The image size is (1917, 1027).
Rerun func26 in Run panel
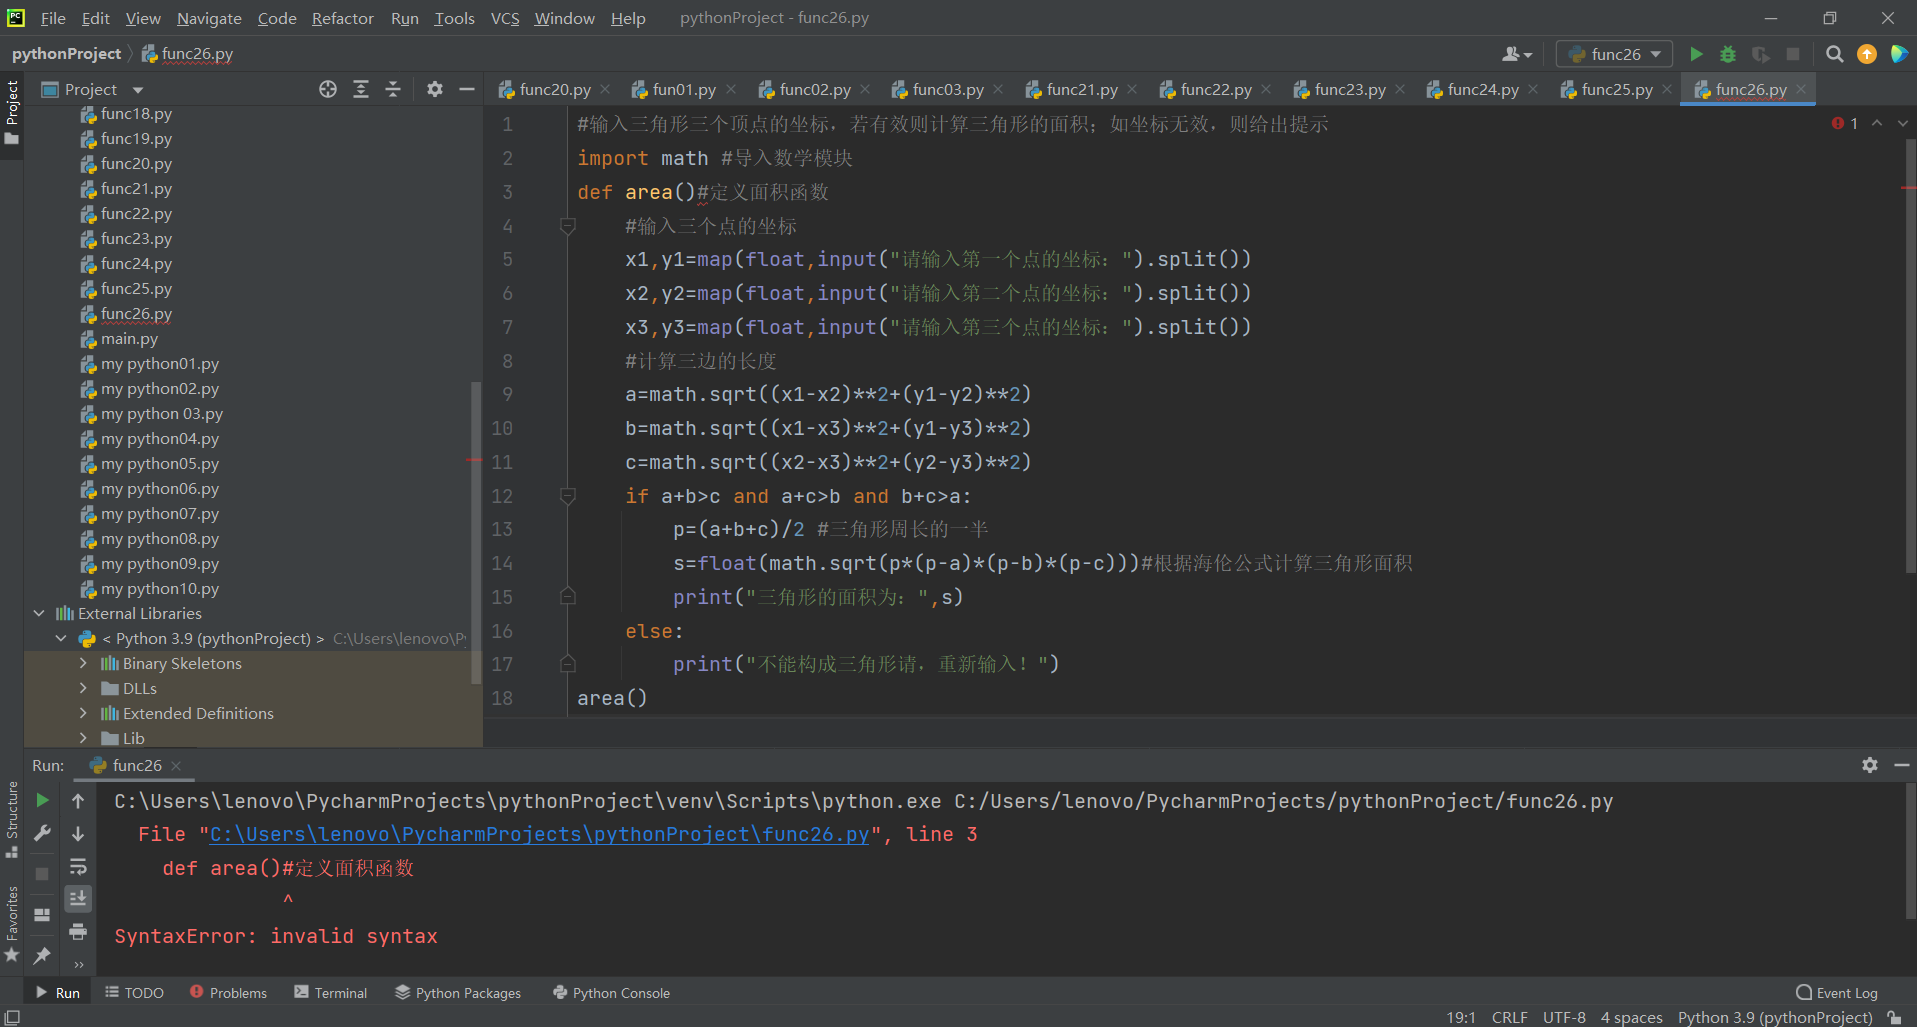pos(42,800)
